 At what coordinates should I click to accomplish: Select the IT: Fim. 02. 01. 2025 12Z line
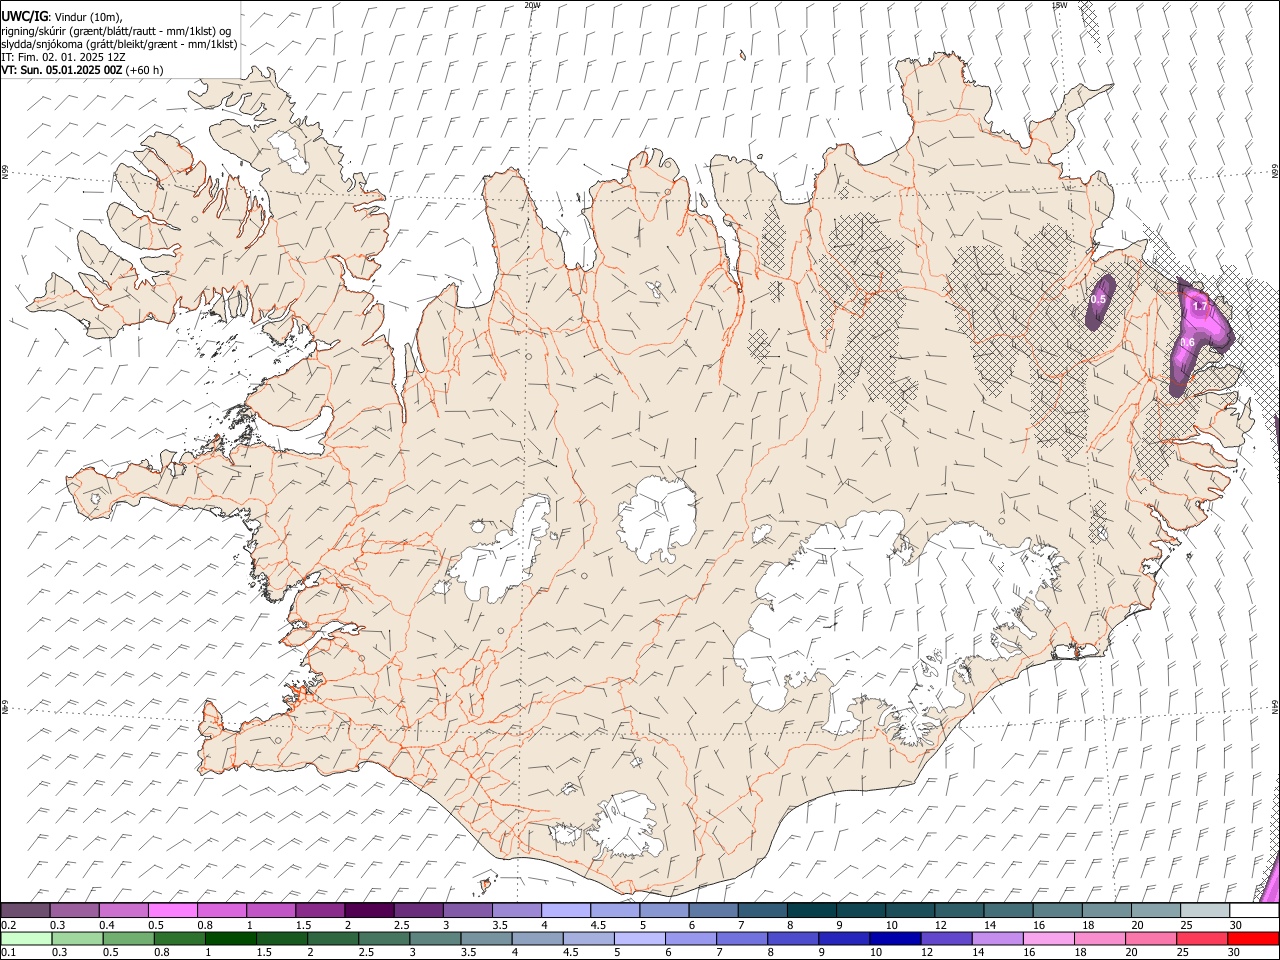(62, 57)
